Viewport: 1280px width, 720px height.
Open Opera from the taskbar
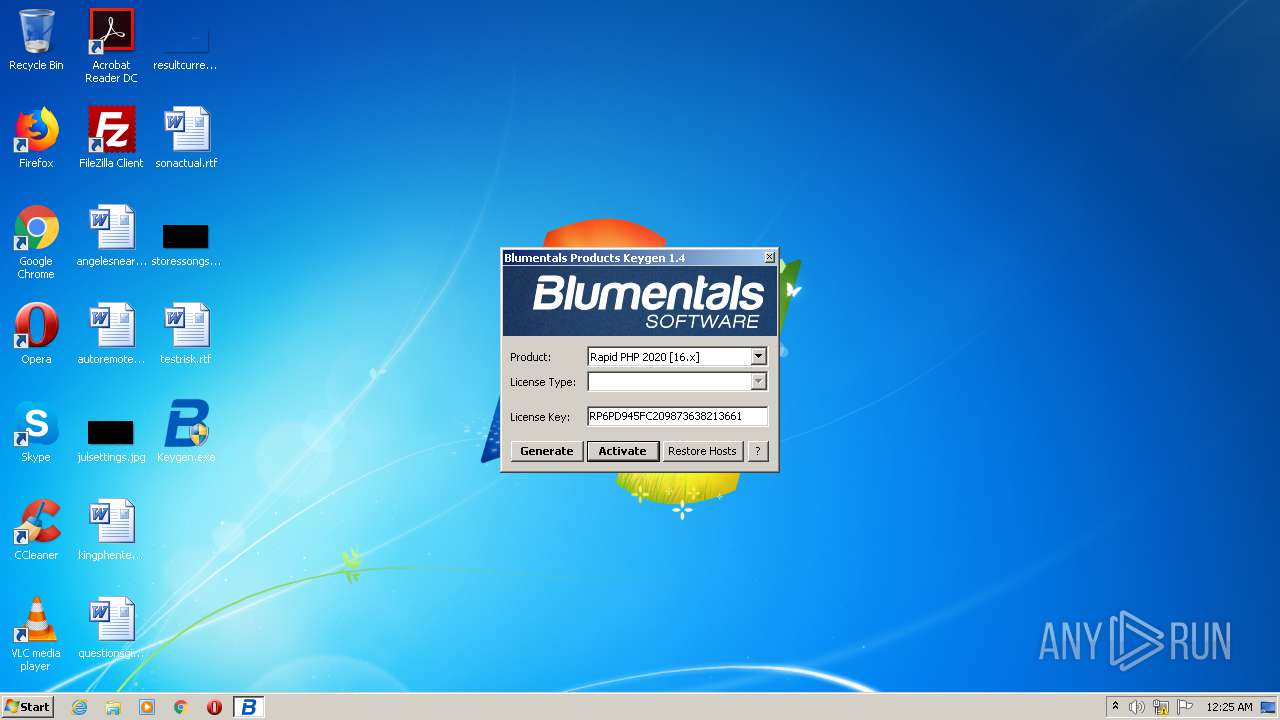tap(214, 707)
